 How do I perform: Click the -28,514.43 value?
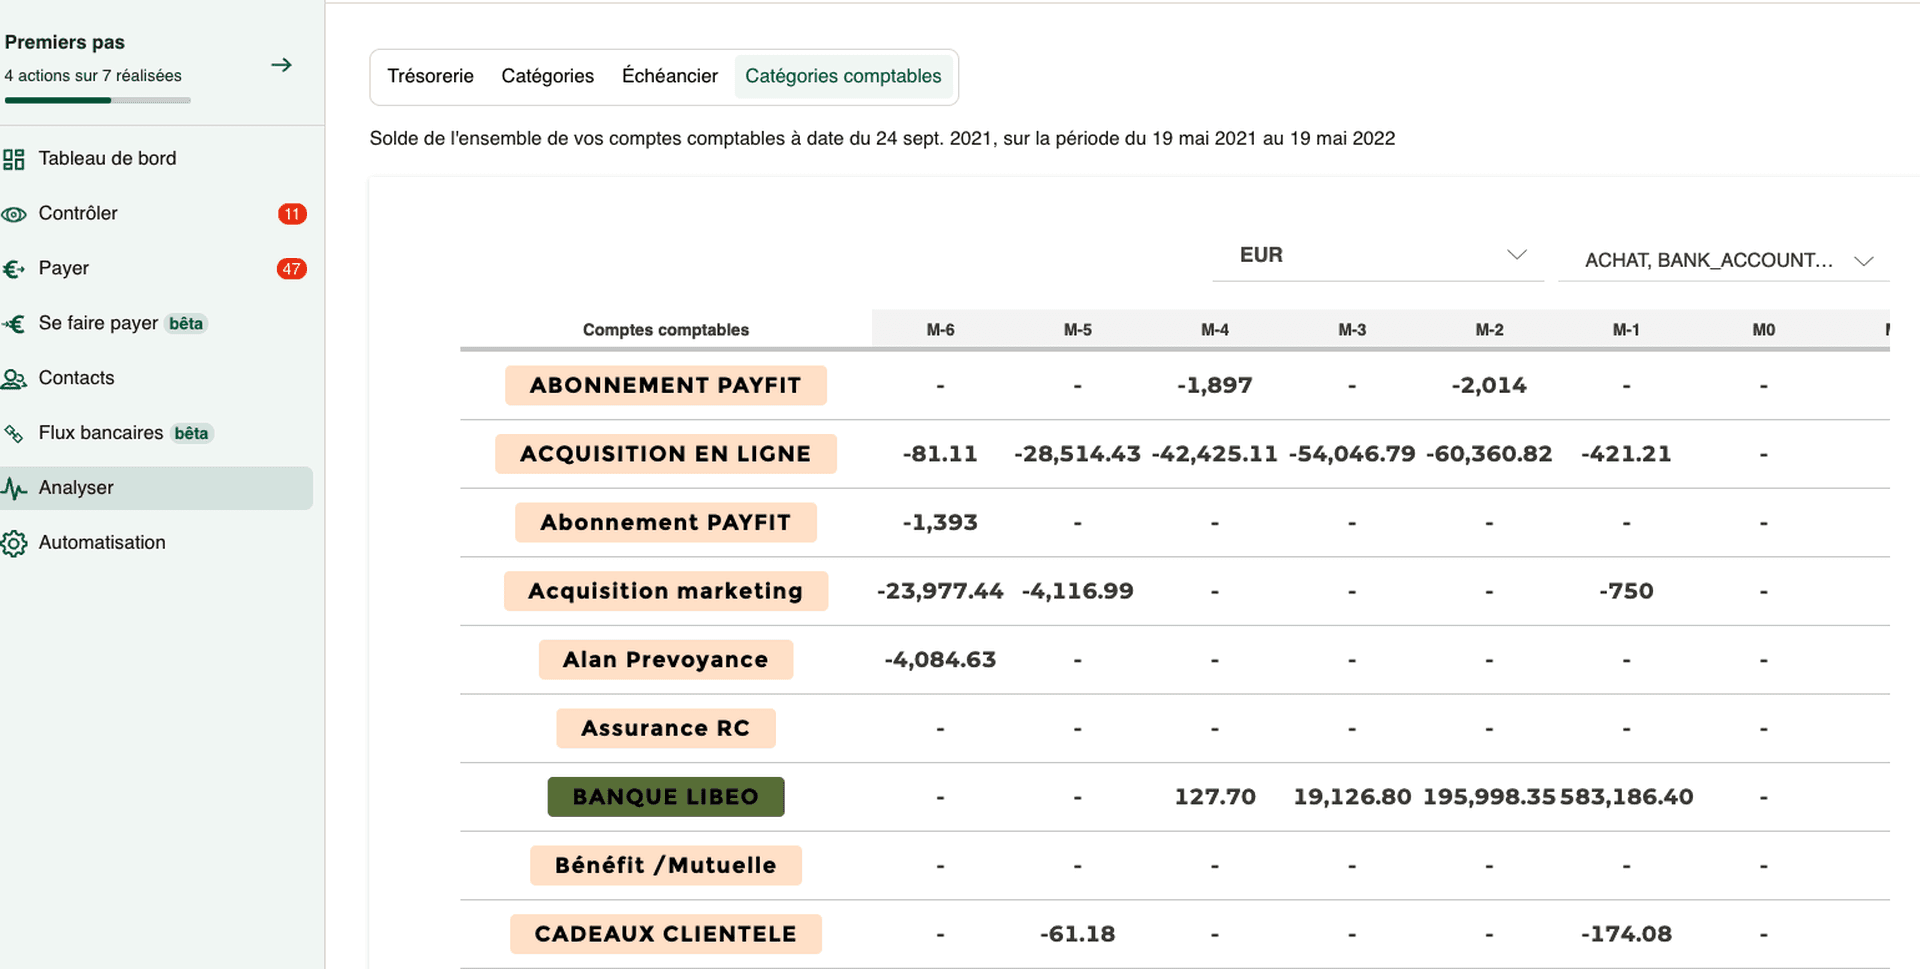[x=1077, y=454]
